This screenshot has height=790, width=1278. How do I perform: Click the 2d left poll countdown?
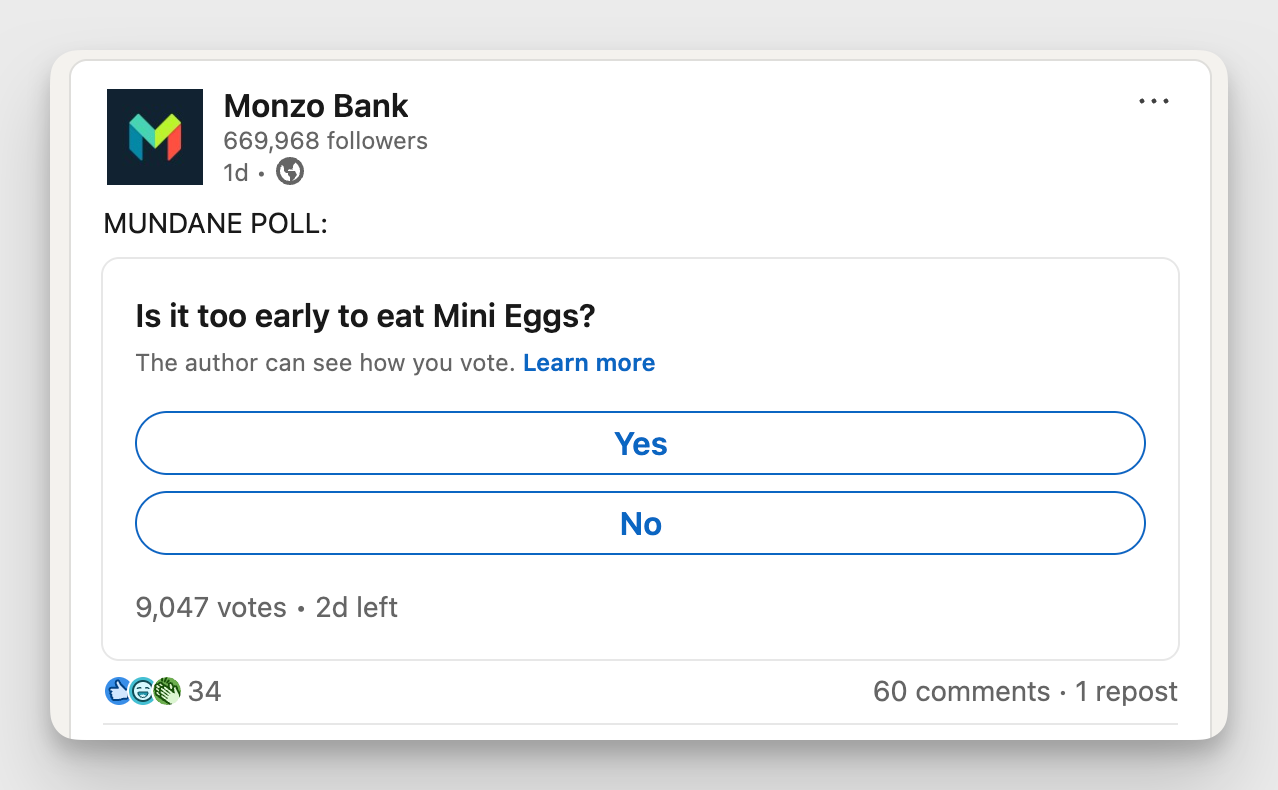[356, 607]
